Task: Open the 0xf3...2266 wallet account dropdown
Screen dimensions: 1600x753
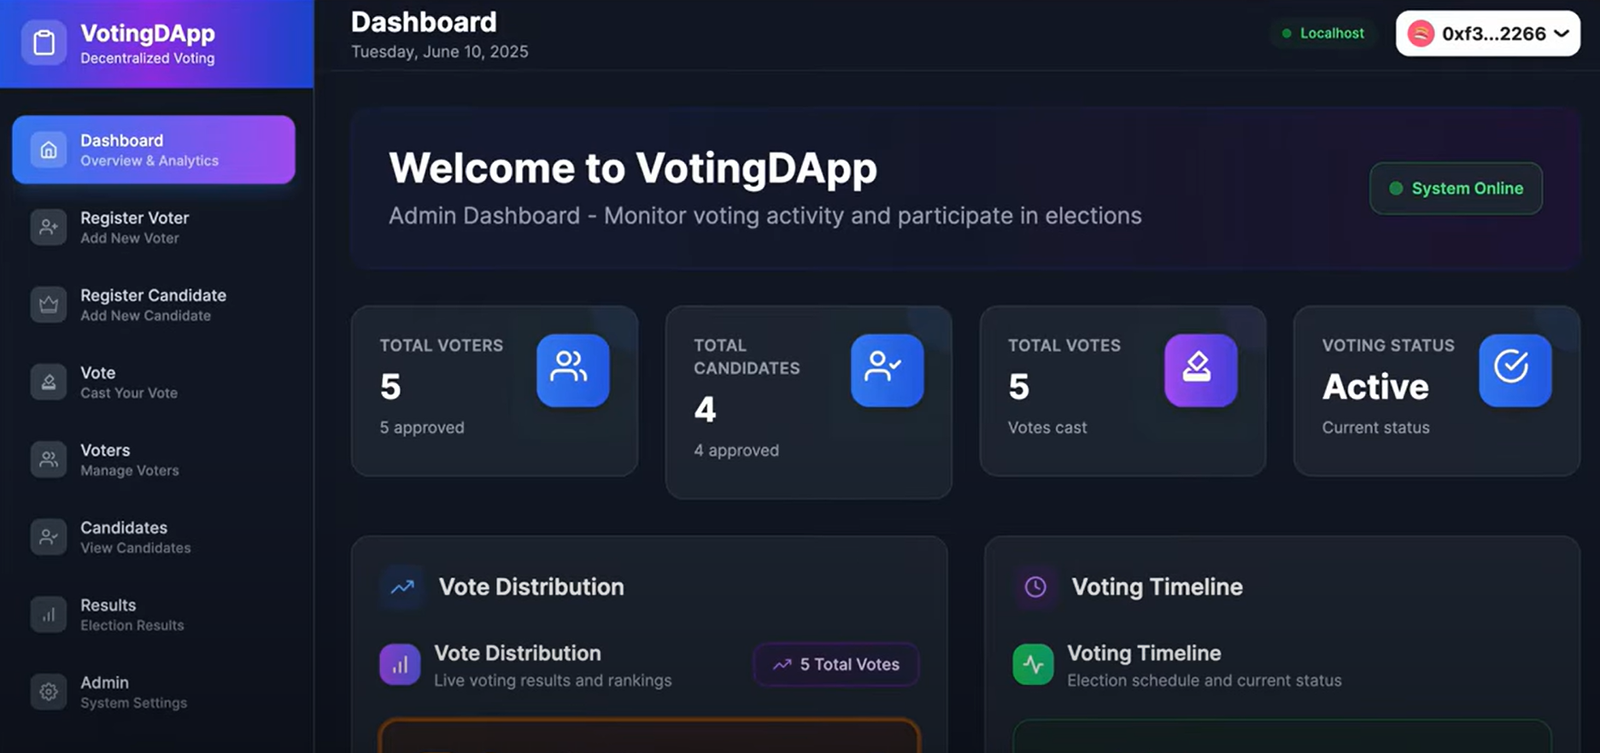Action: [1488, 34]
